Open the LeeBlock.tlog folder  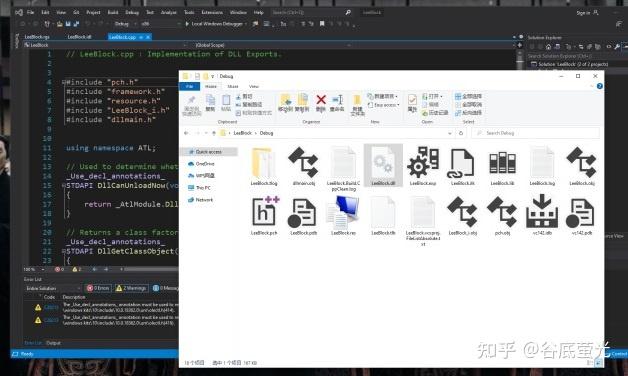[264, 162]
